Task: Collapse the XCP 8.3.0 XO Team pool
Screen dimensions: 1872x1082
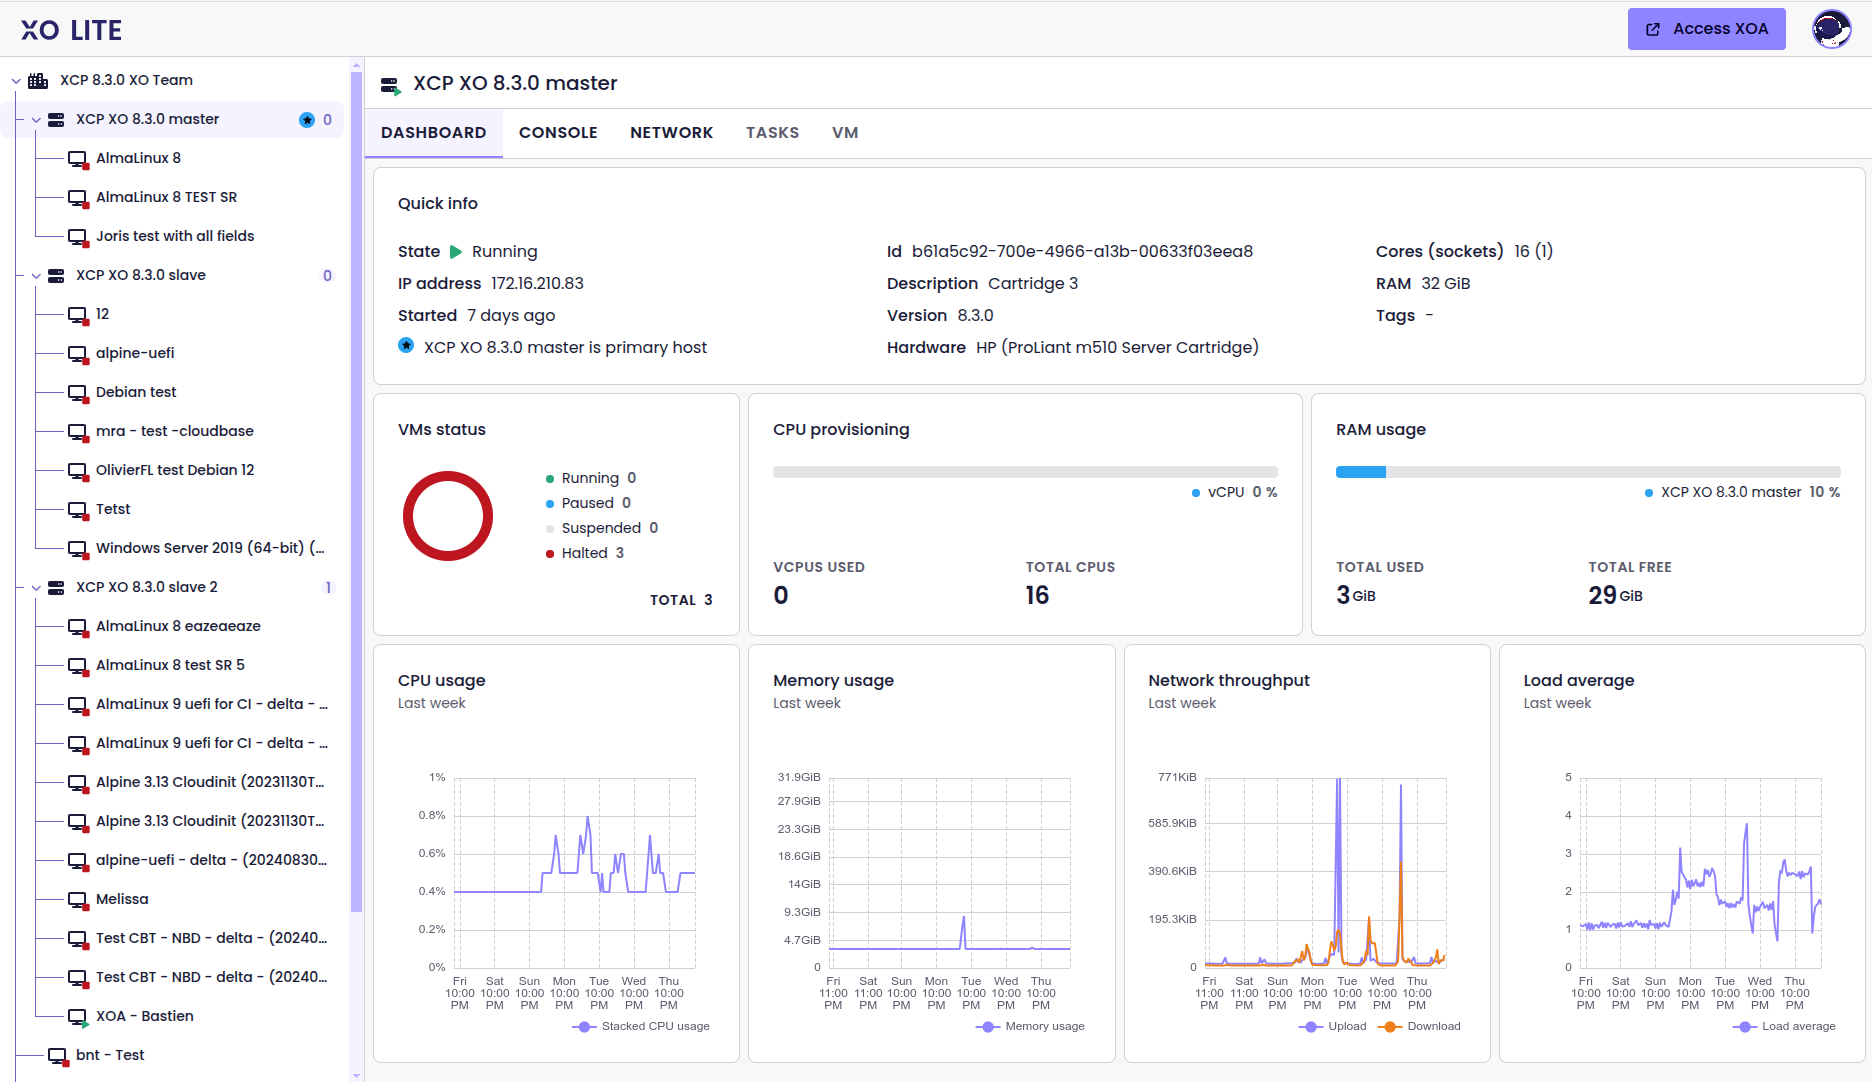Action: coord(16,80)
